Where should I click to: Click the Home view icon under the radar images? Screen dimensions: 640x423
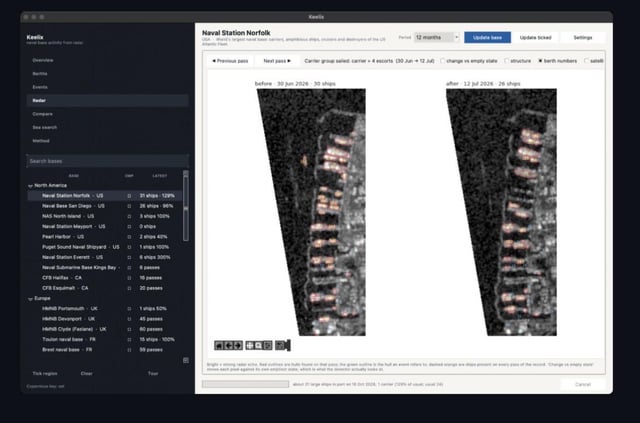tap(219, 345)
